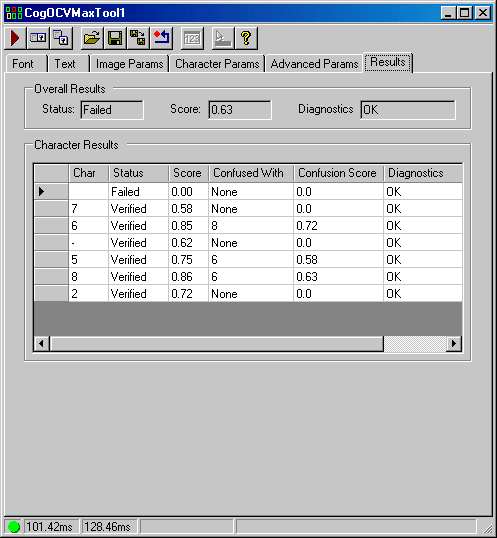Open the Image Params tab
Image resolution: width=497 pixels, height=538 pixels.
[x=130, y=64]
